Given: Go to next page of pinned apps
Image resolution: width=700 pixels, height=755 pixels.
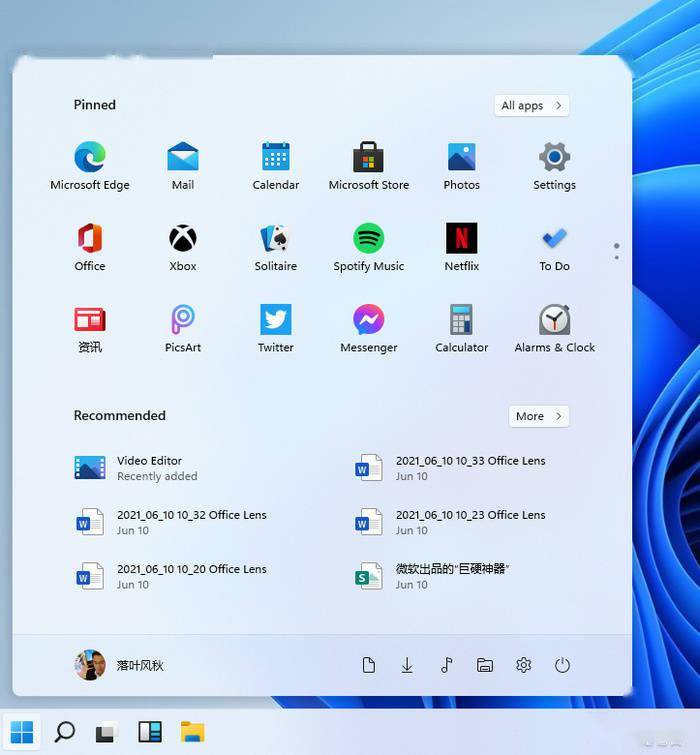Looking at the screenshot, I should 616,257.
